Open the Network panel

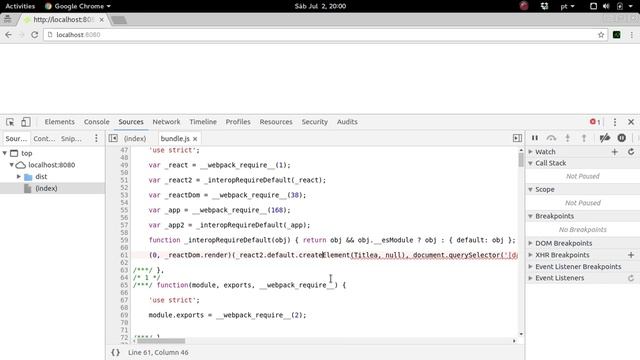point(166,122)
